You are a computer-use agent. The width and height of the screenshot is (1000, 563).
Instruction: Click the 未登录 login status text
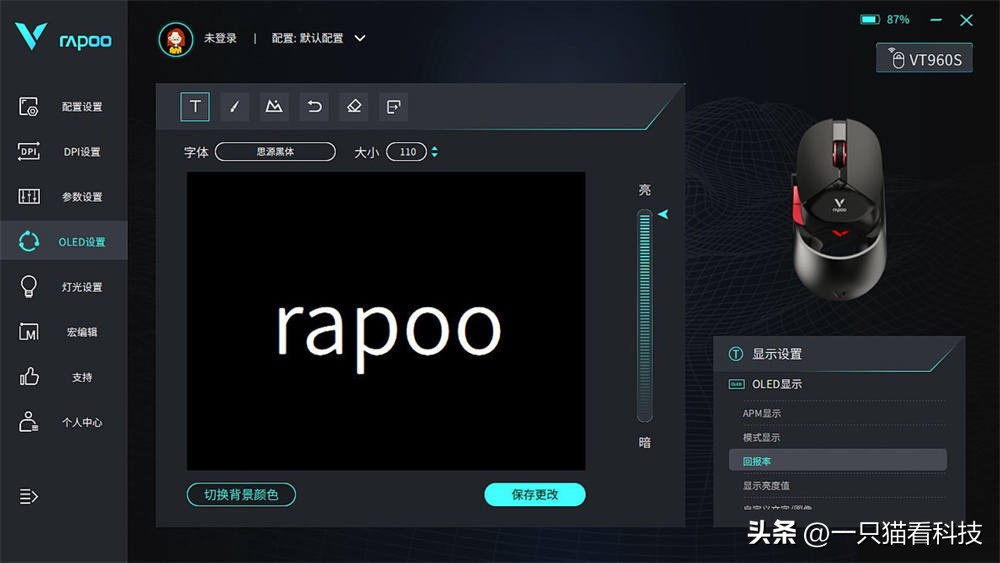[x=220, y=38]
